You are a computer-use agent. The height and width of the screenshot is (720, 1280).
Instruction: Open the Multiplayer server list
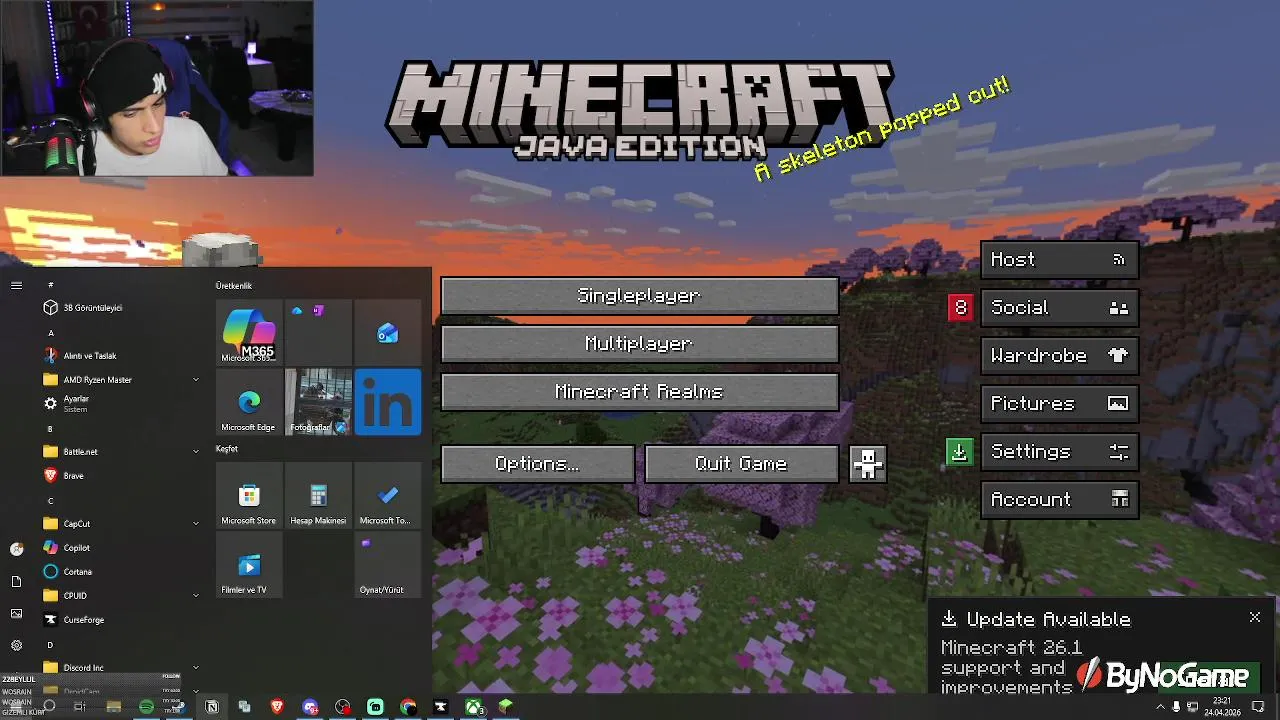click(x=640, y=344)
